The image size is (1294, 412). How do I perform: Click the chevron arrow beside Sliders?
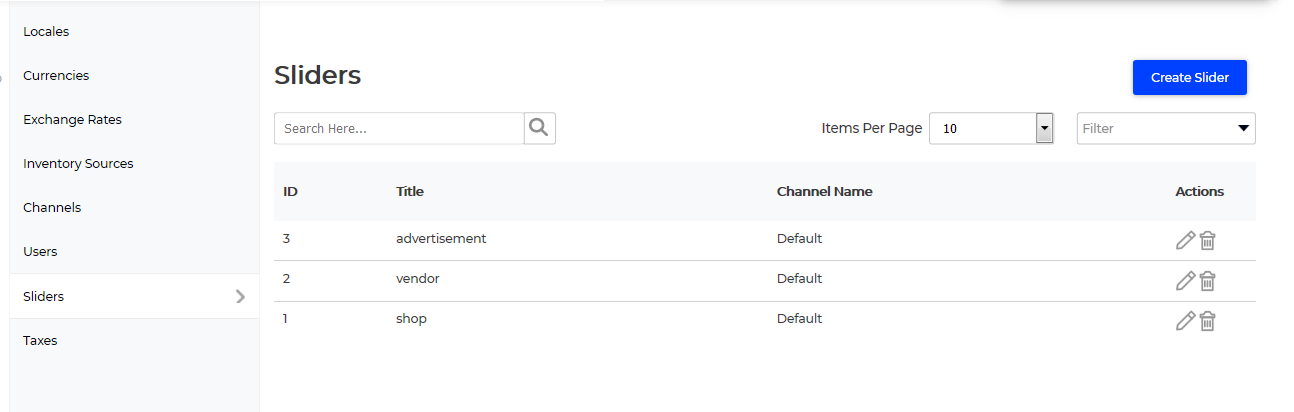(x=240, y=296)
